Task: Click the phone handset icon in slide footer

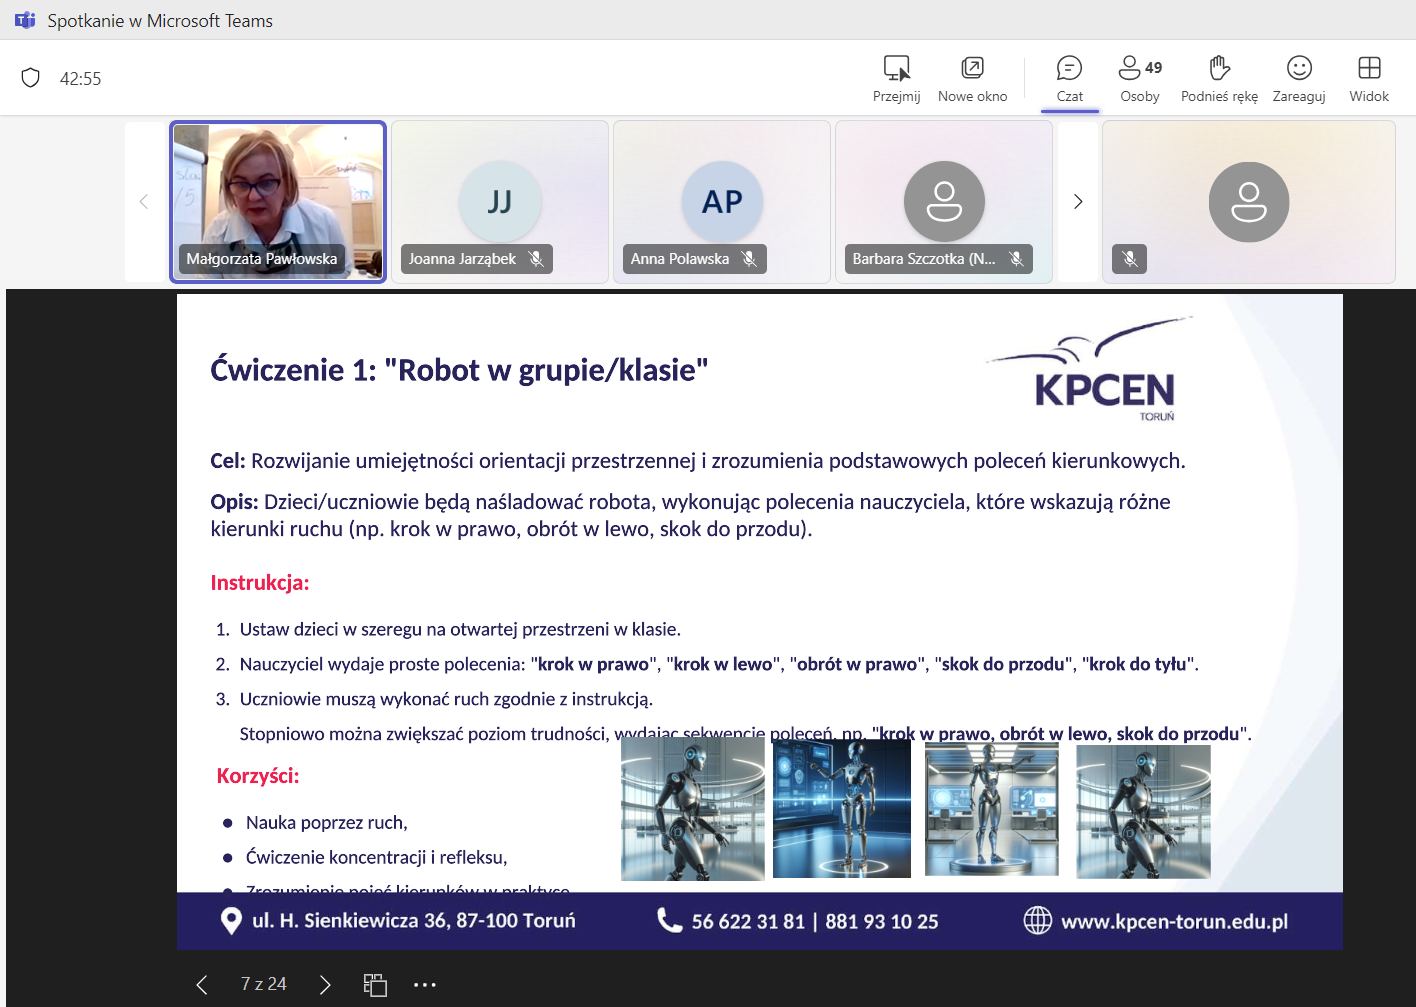Action: point(670,920)
